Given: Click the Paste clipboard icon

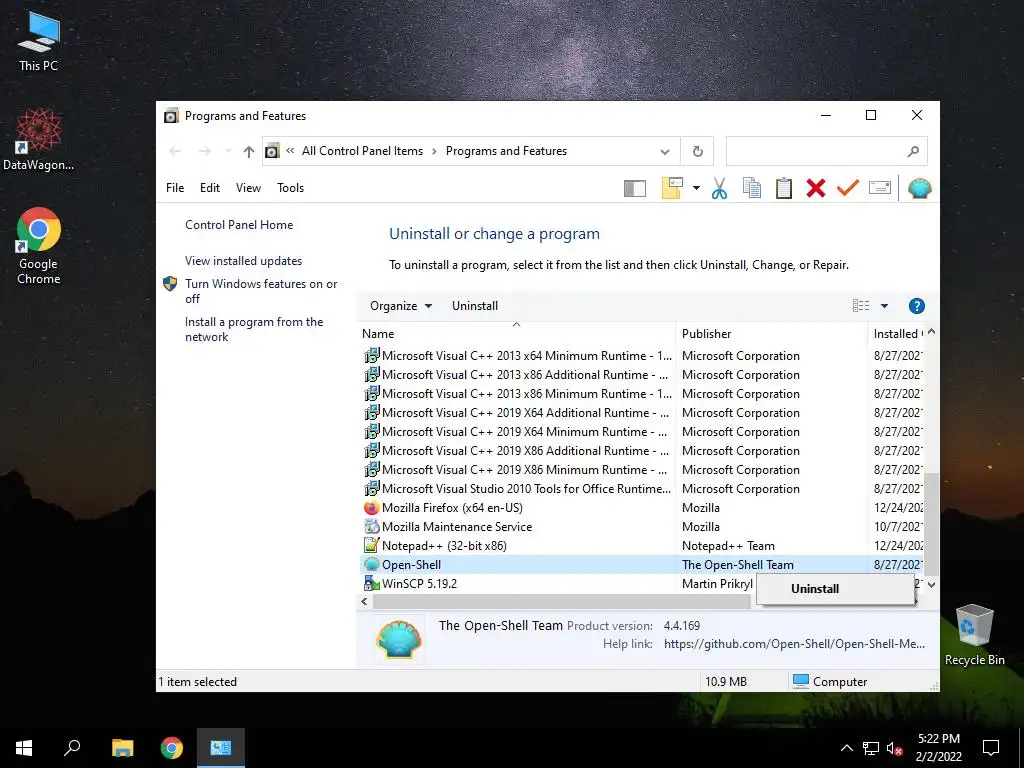Looking at the screenshot, I should tap(784, 188).
